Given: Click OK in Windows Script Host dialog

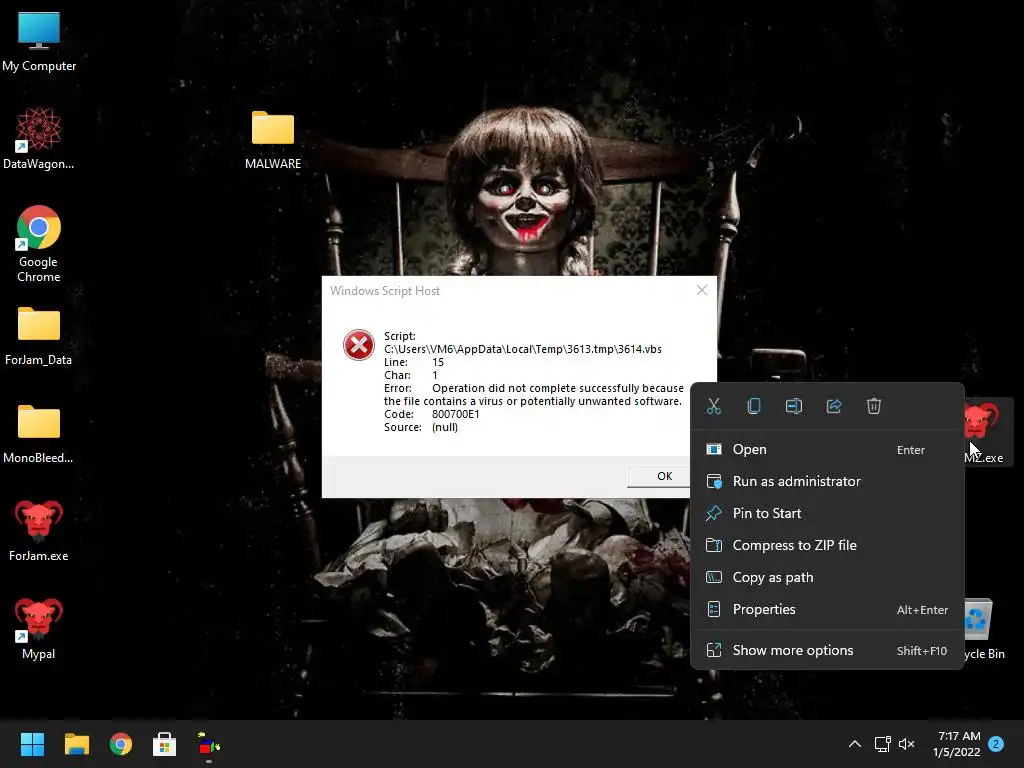Looking at the screenshot, I should (x=660, y=476).
